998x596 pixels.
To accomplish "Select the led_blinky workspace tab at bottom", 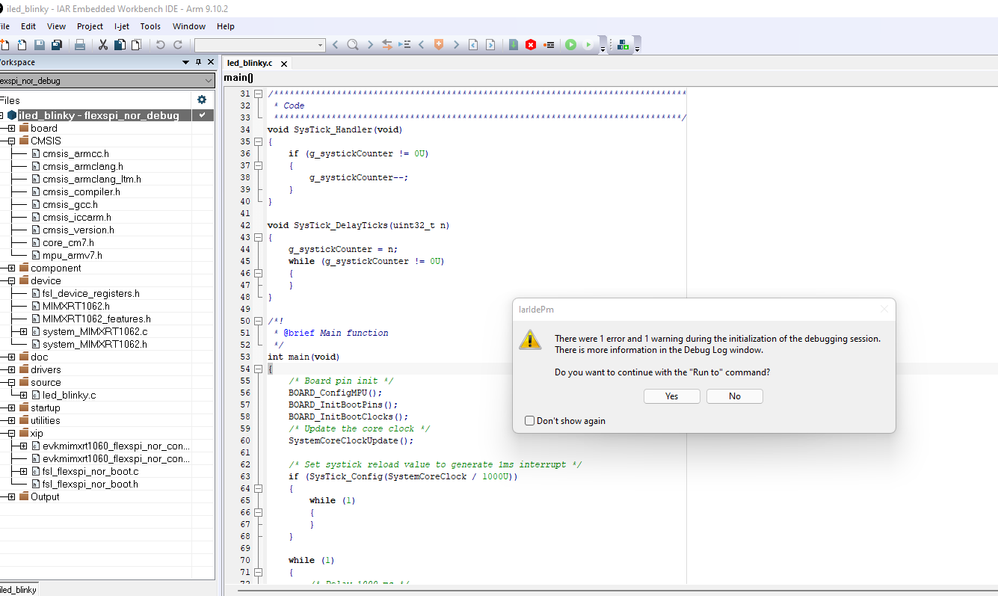I will pos(18,590).
